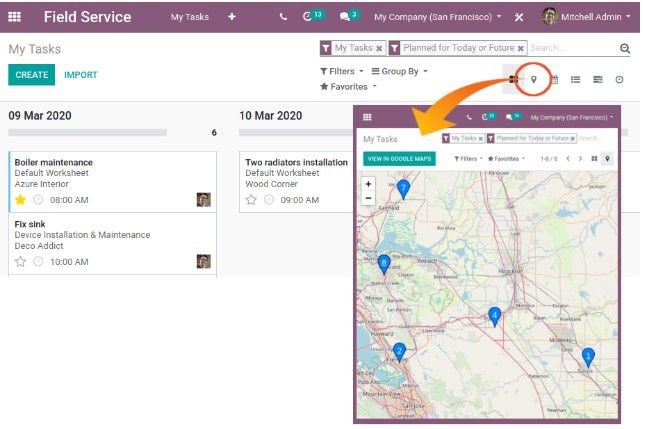The width and height of the screenshot is (645, 429).
Task: Select map pin view icon in inset window
Action: 607,159
